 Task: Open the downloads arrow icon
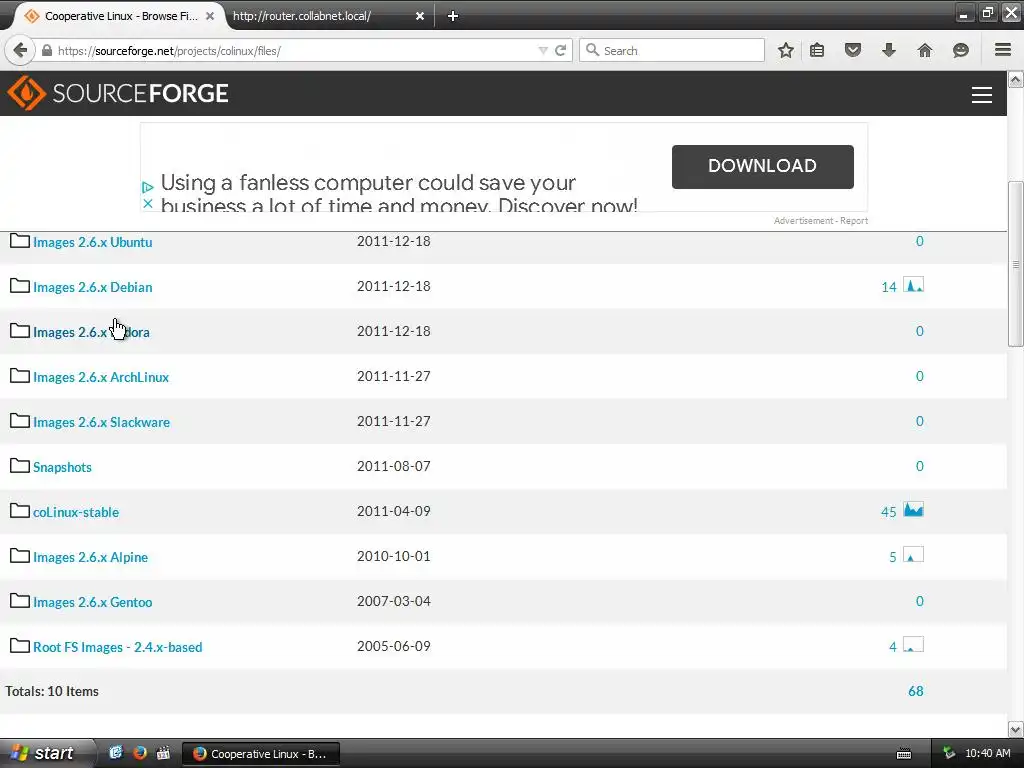889,50
